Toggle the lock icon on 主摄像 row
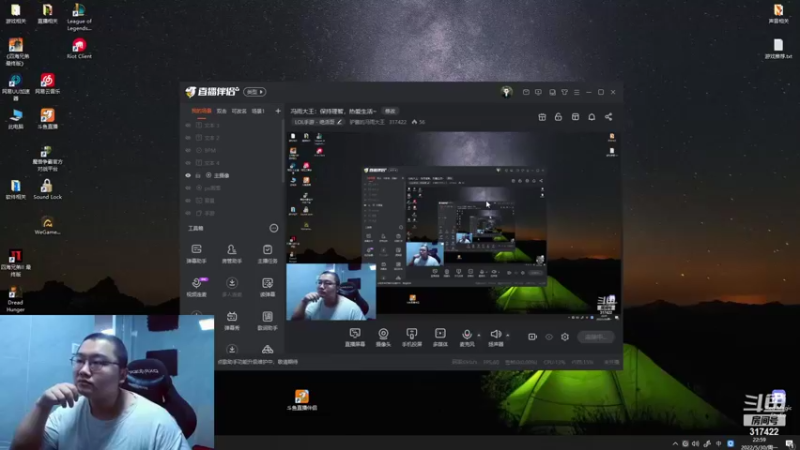800x450 pixels. point(198,175)
